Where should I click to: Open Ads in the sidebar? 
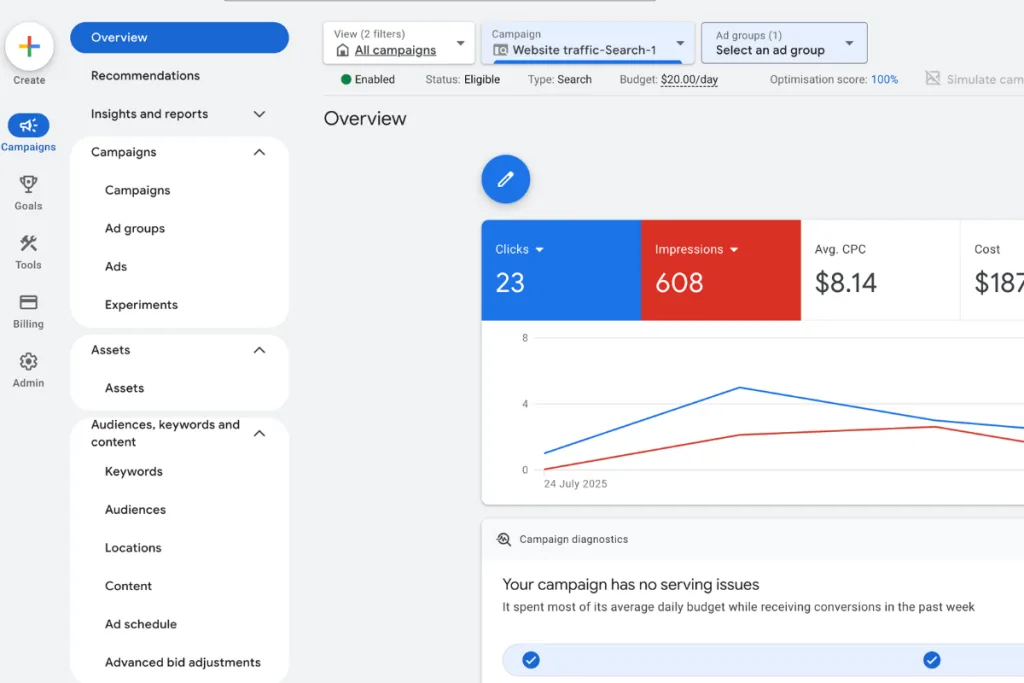pyautogui.click(x=116, y=266)
